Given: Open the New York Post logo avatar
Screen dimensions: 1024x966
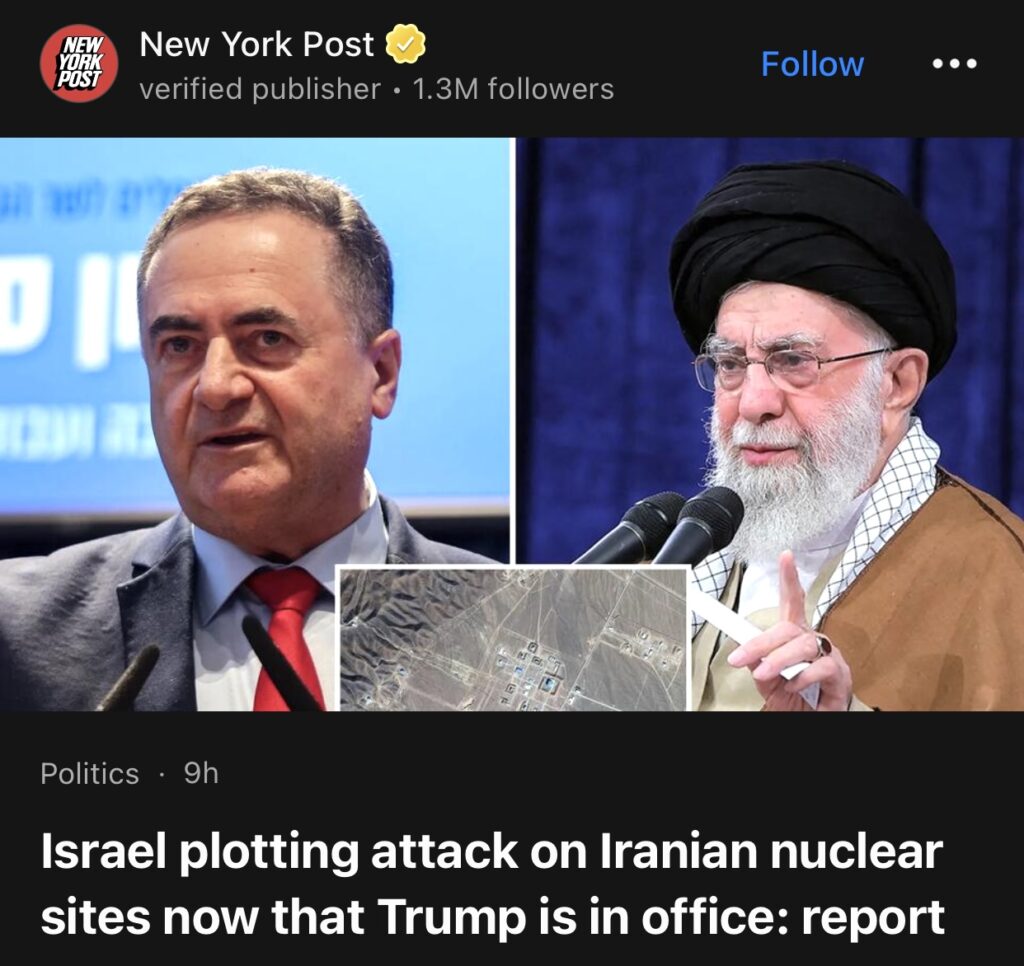Looking at the screenshot, I should [79, 63].
